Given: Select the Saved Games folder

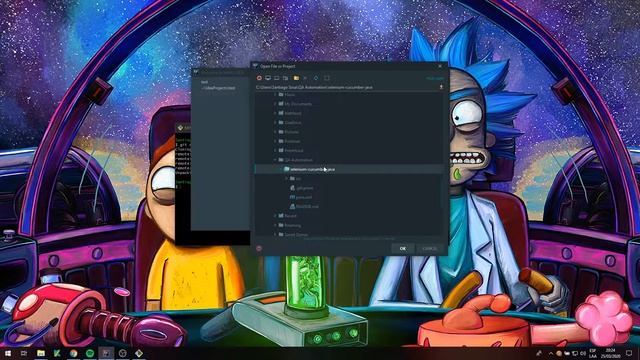Looking at the screenshot, I should (x=296, y=235).
